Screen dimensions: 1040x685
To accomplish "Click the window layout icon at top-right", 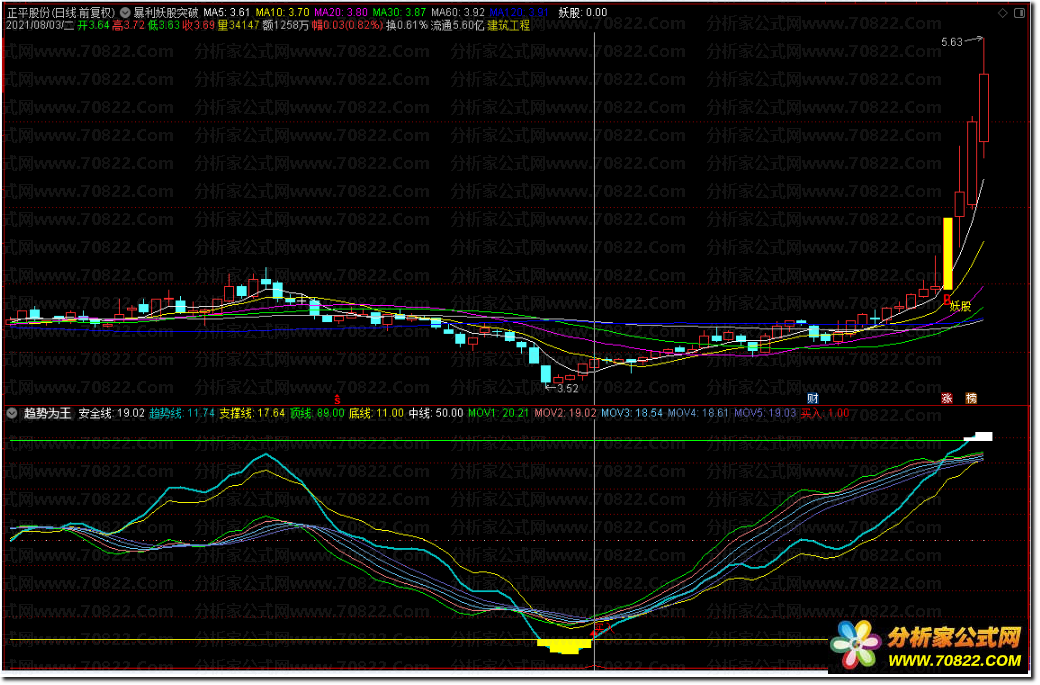I will (1020, 13).
